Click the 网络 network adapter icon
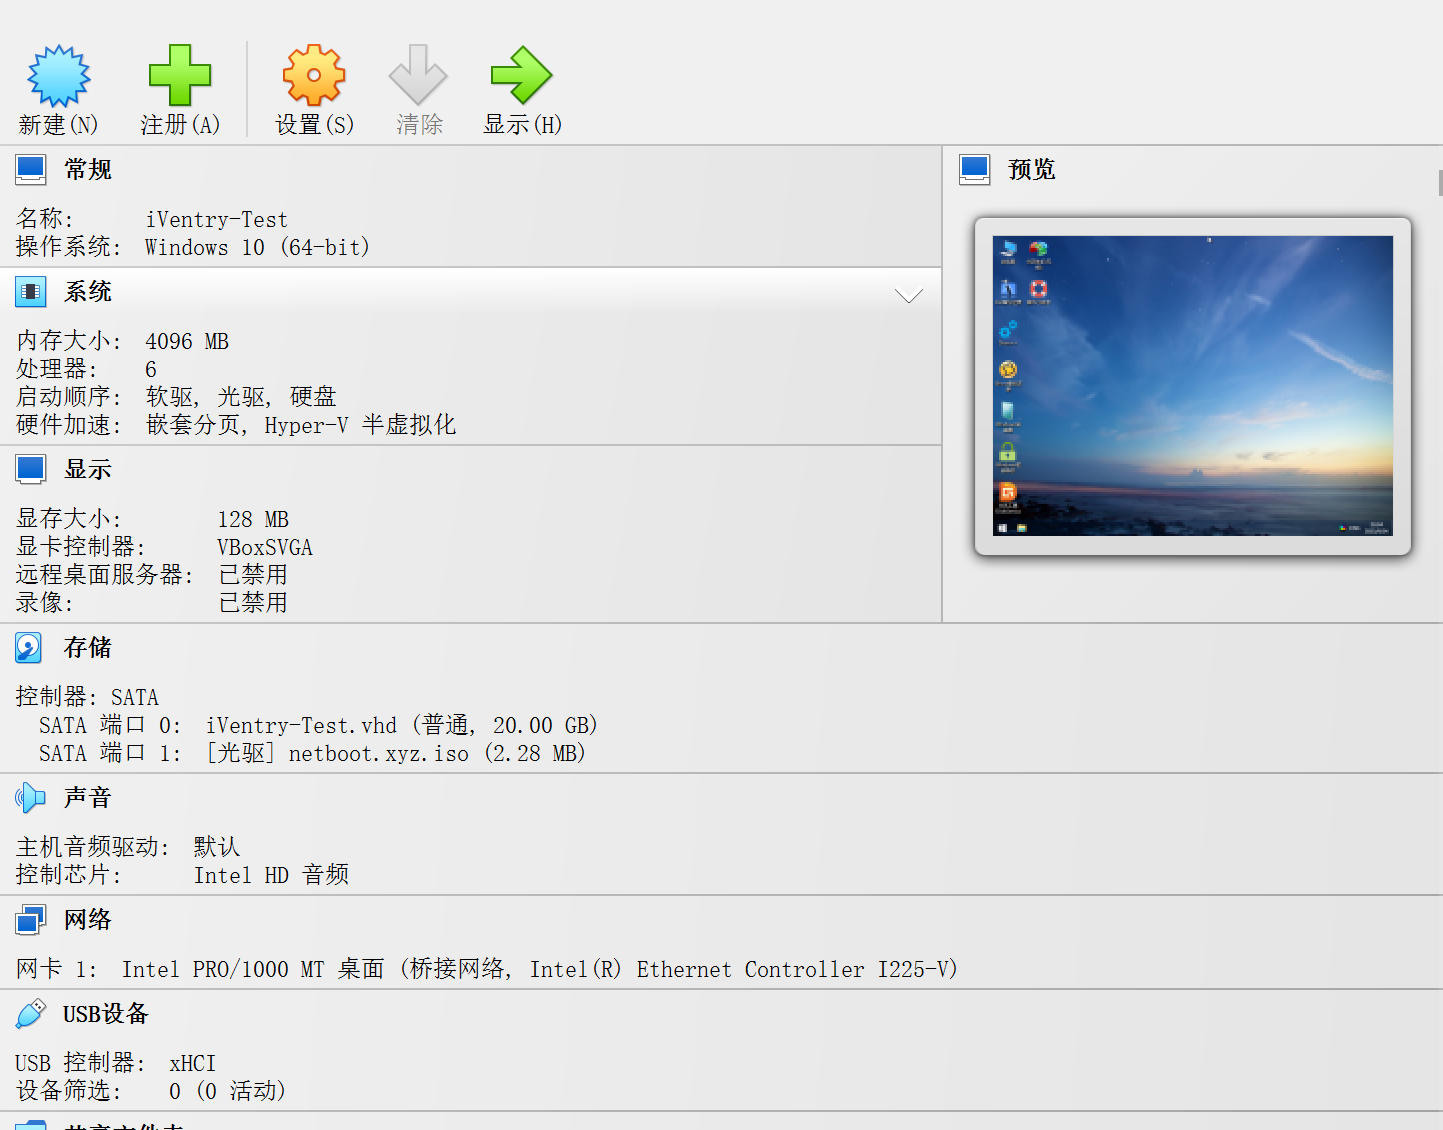The width and height of the screenshot is (1443, 1130). (x=30, y=919)
